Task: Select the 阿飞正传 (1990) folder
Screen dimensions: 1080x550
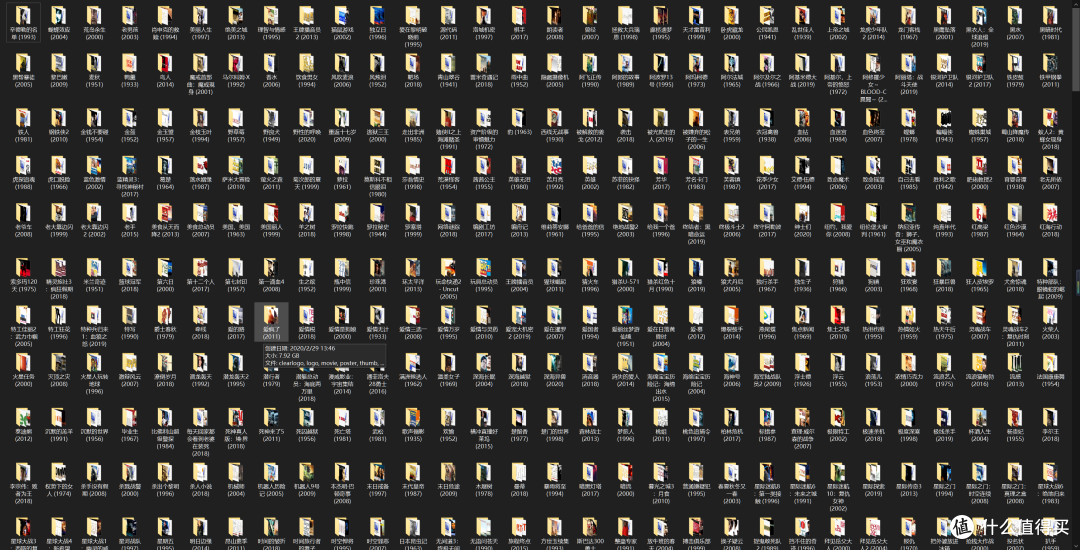Action: tap(590, 72)
